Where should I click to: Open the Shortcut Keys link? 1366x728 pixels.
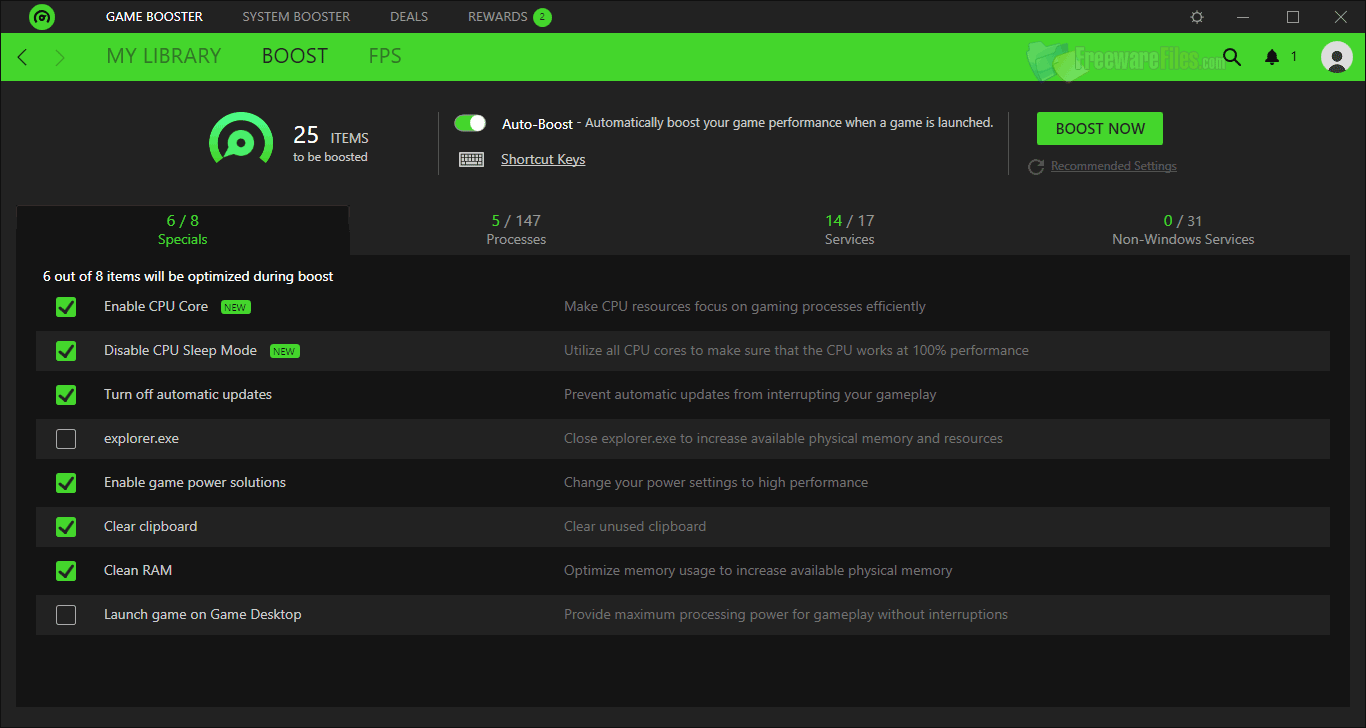point(542,158)
